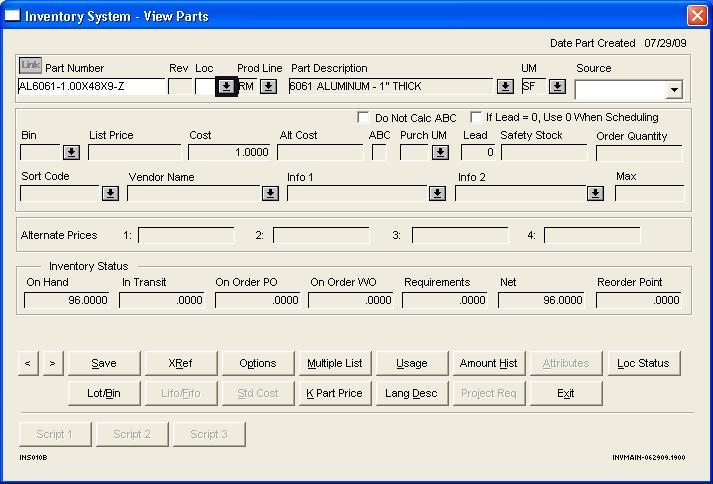The width and height of the screenshot is (713, 484).
Task: Go to previous part with < button
Action: [x=28, y=363]
